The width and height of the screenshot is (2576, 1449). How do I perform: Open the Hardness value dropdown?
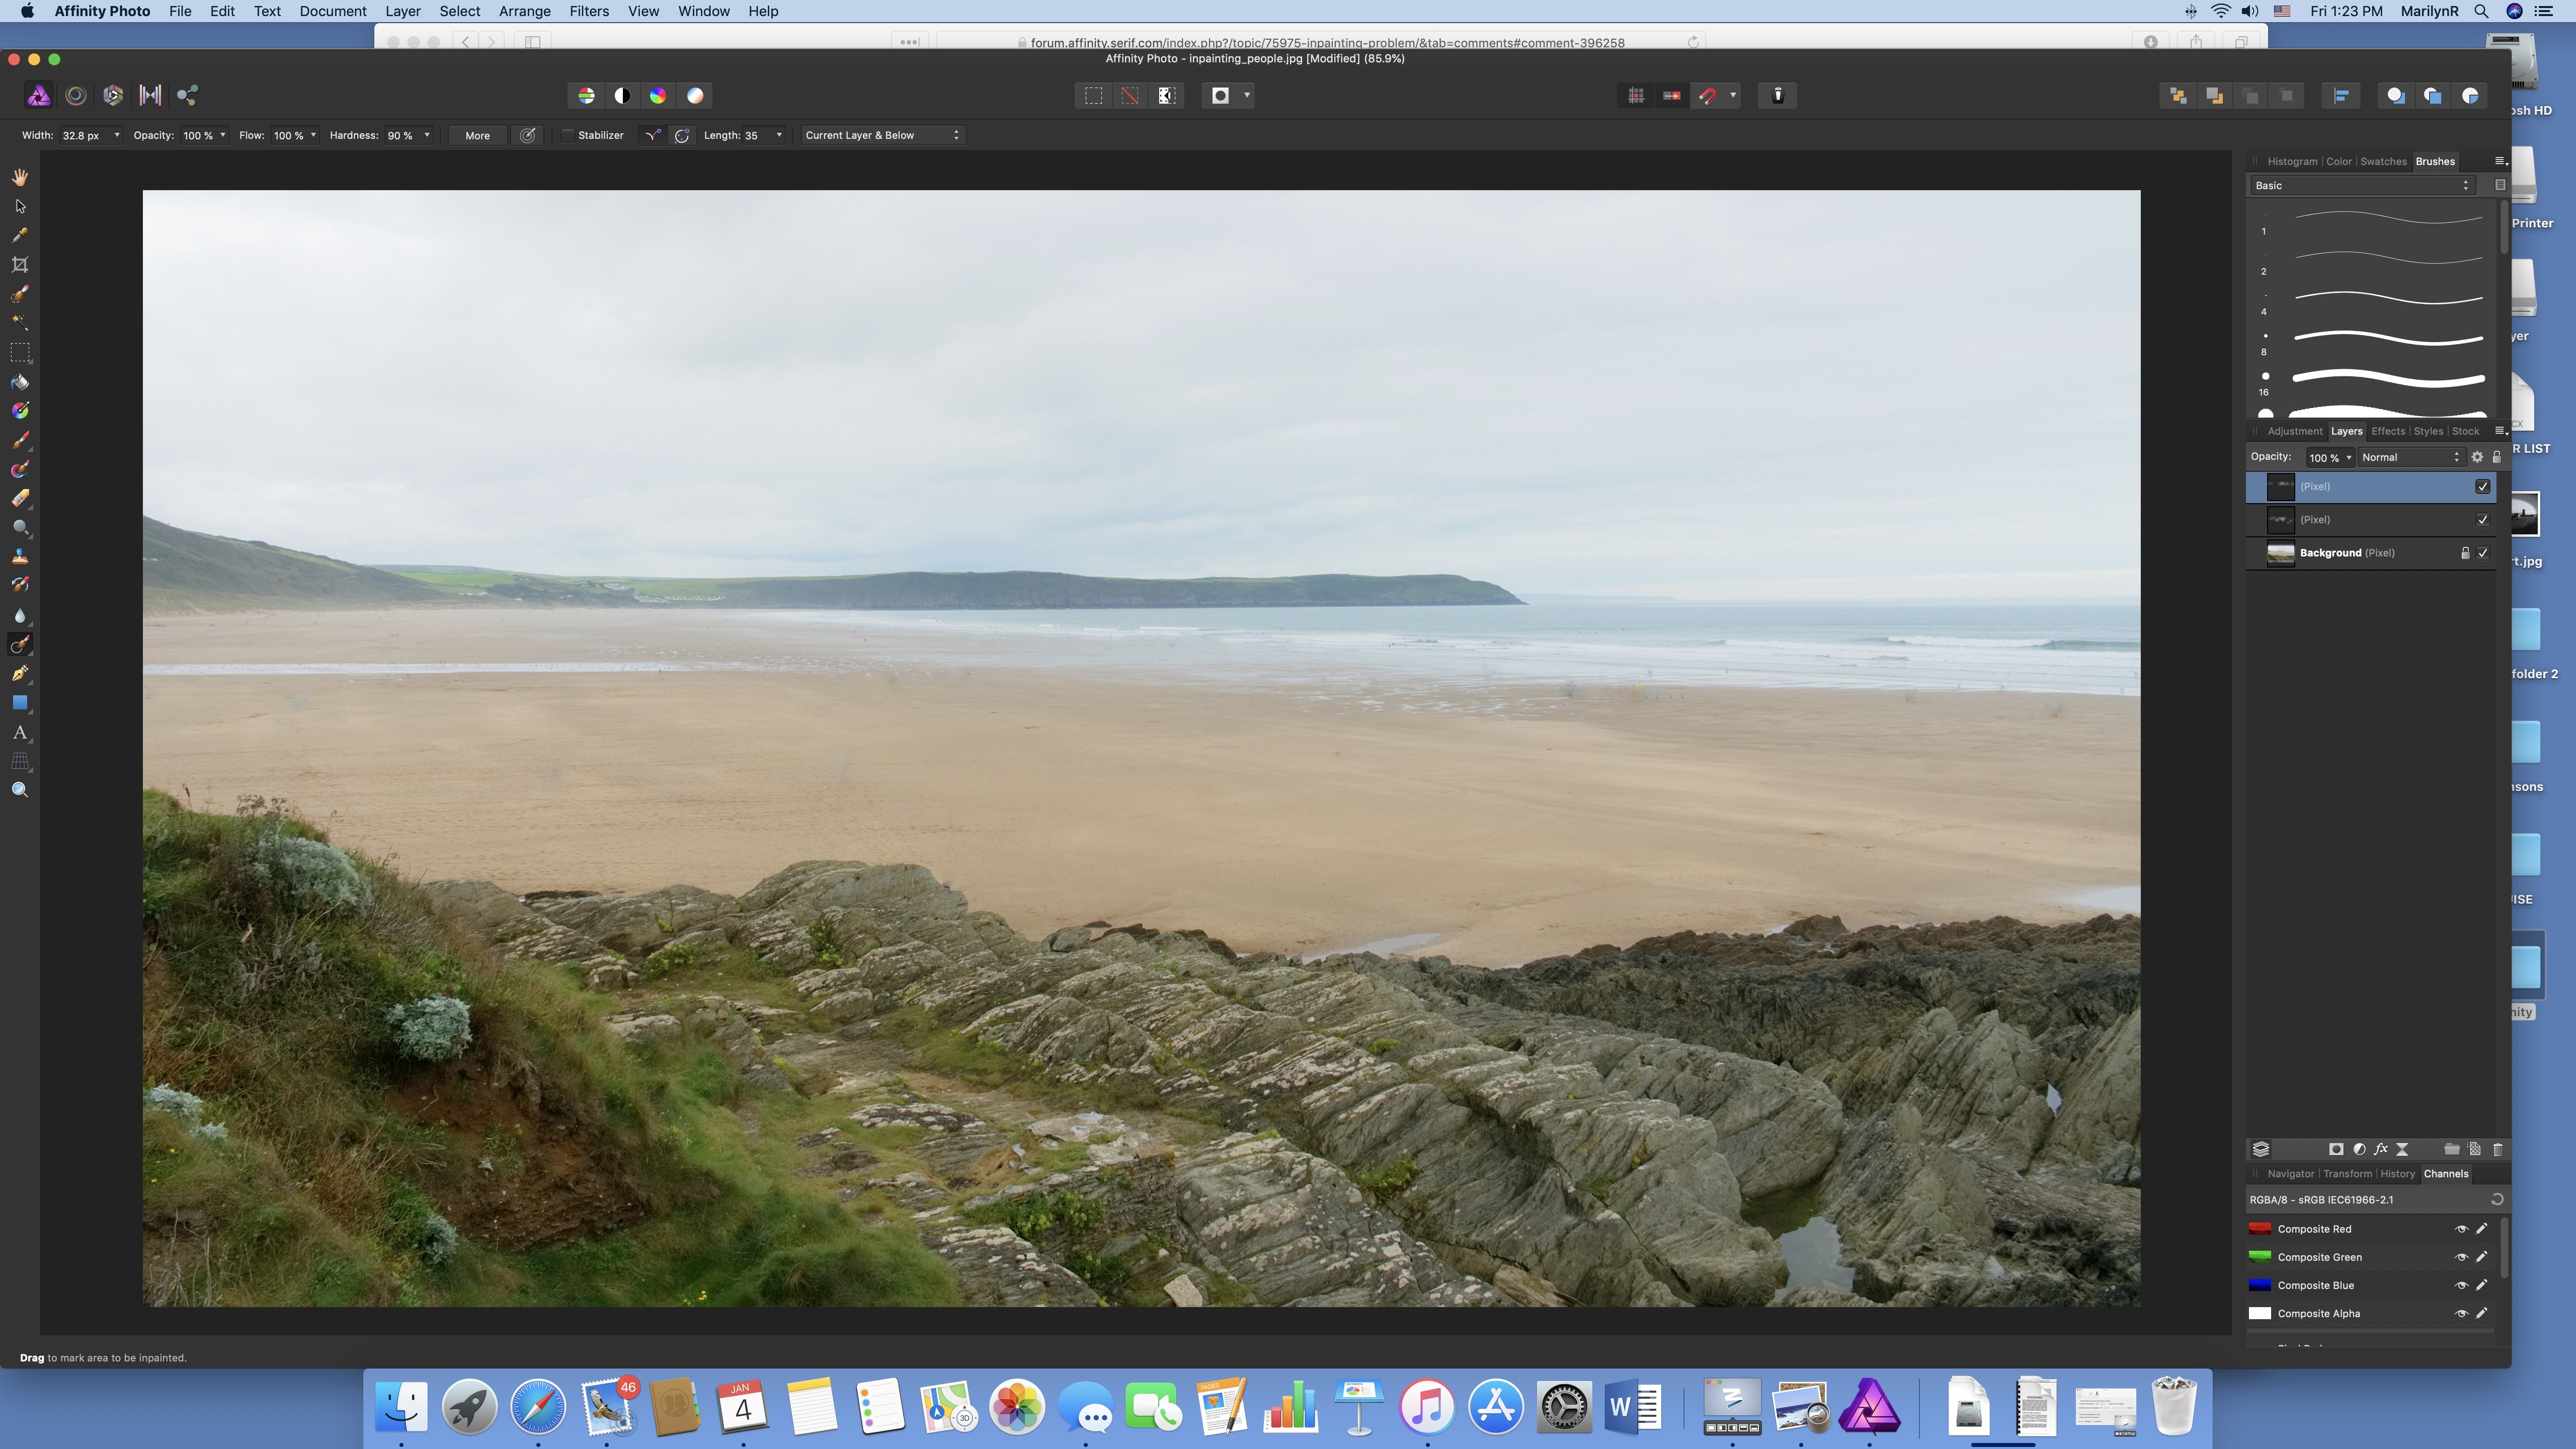pos(427,135)
